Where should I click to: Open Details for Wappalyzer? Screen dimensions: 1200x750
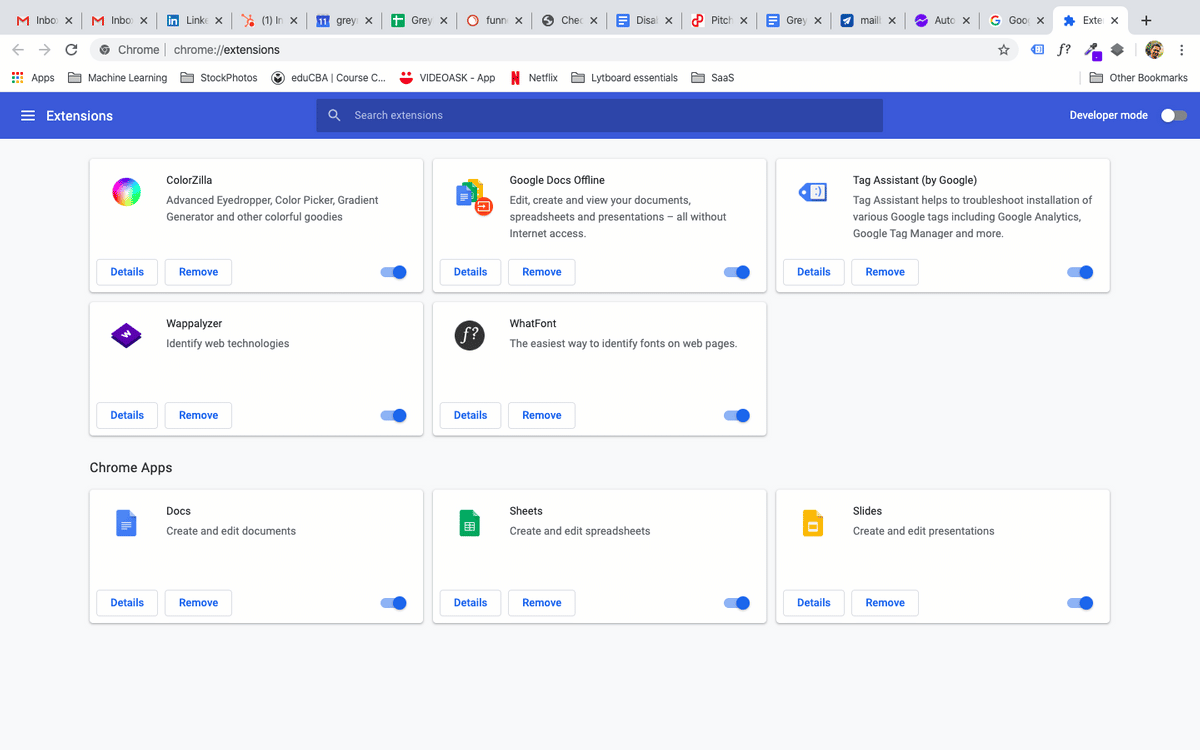pos(126,414)
